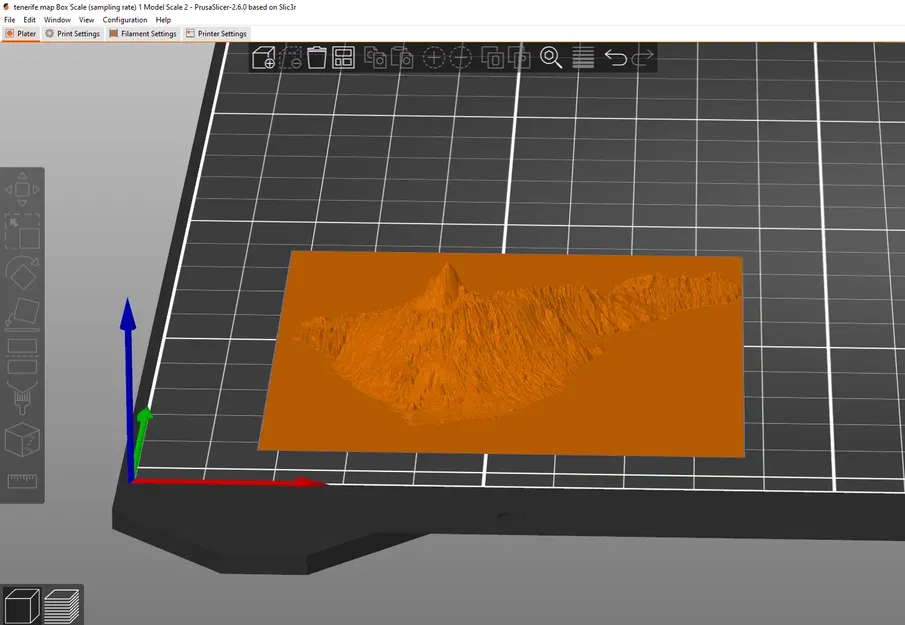
Task: Activate the Cut tool
Action: 22,355
